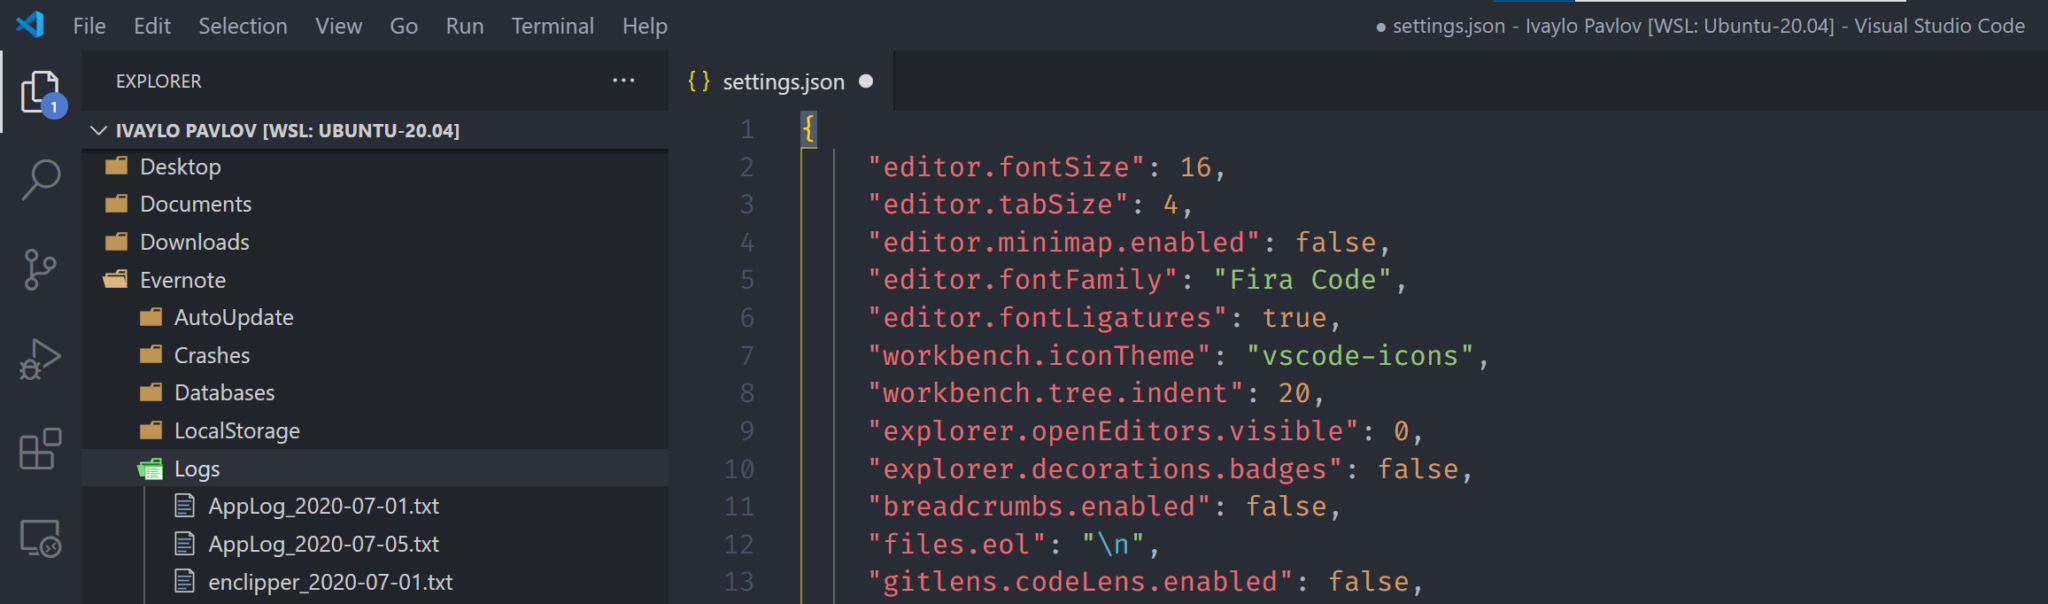Click the false value of editor.minimap.enabled

click(1336, 242)
